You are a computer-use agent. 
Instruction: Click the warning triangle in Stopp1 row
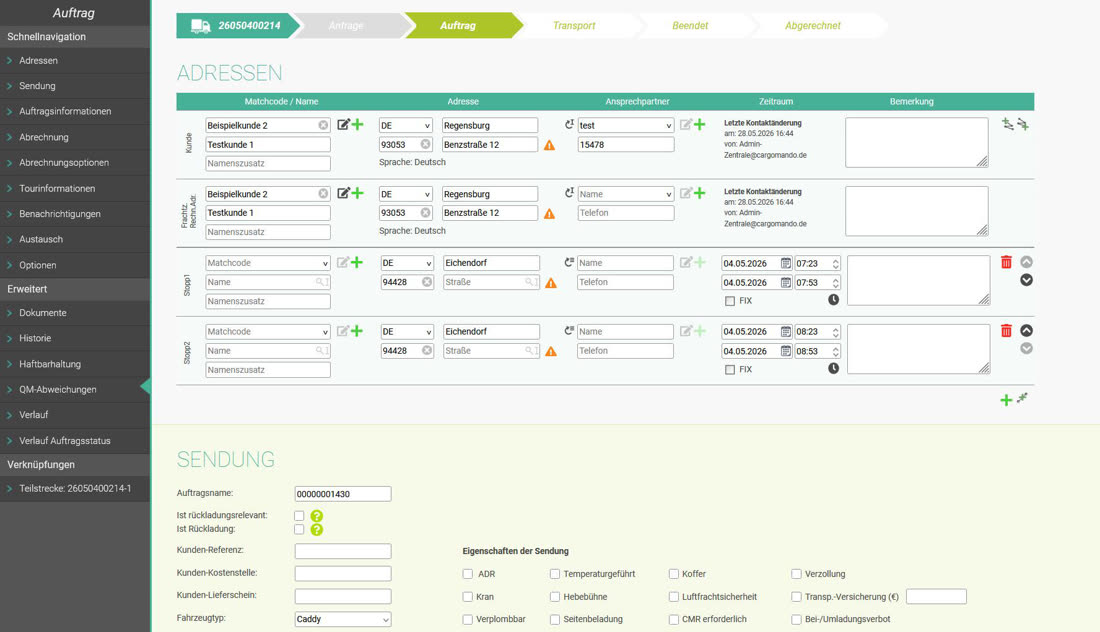coord(551,283)
